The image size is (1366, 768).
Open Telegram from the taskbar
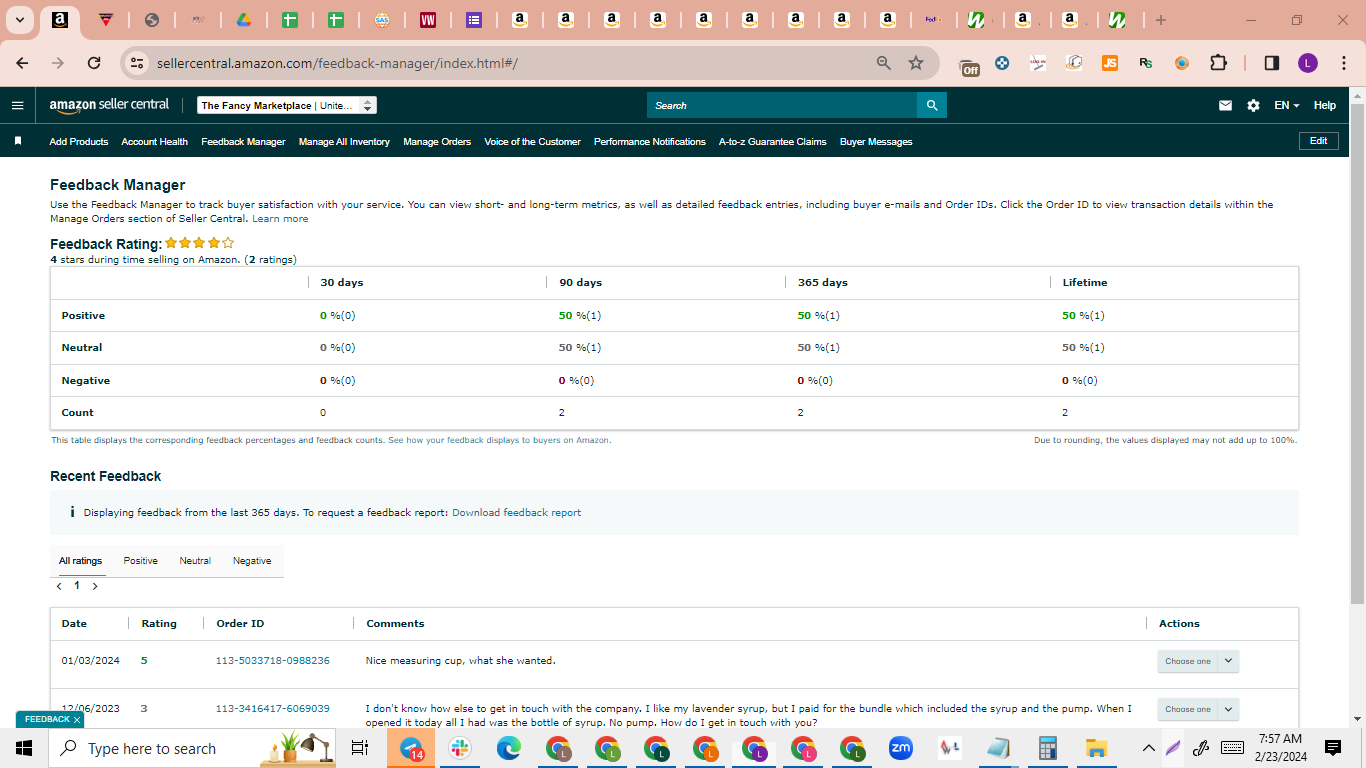pos(411,748)
